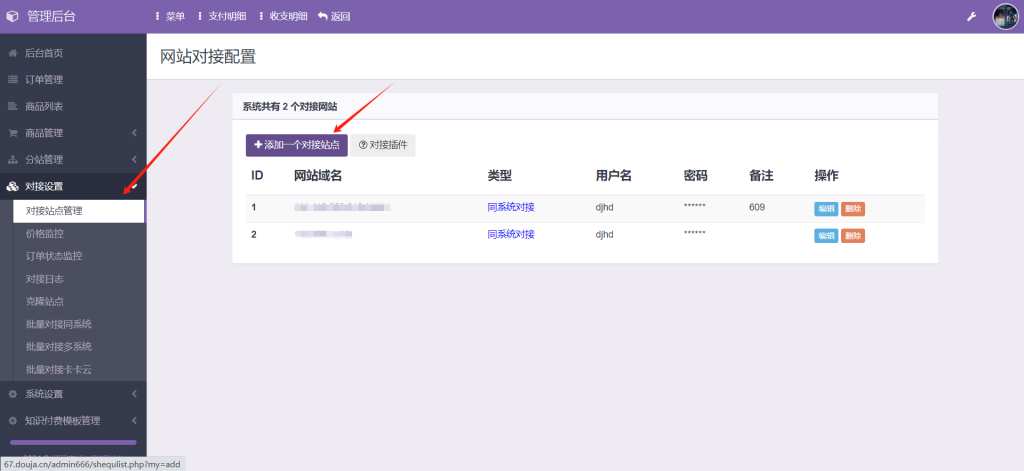Open the user avatar in the top right
The width and height of the screenshot is (1024, 471).
tap(1006, 16)
